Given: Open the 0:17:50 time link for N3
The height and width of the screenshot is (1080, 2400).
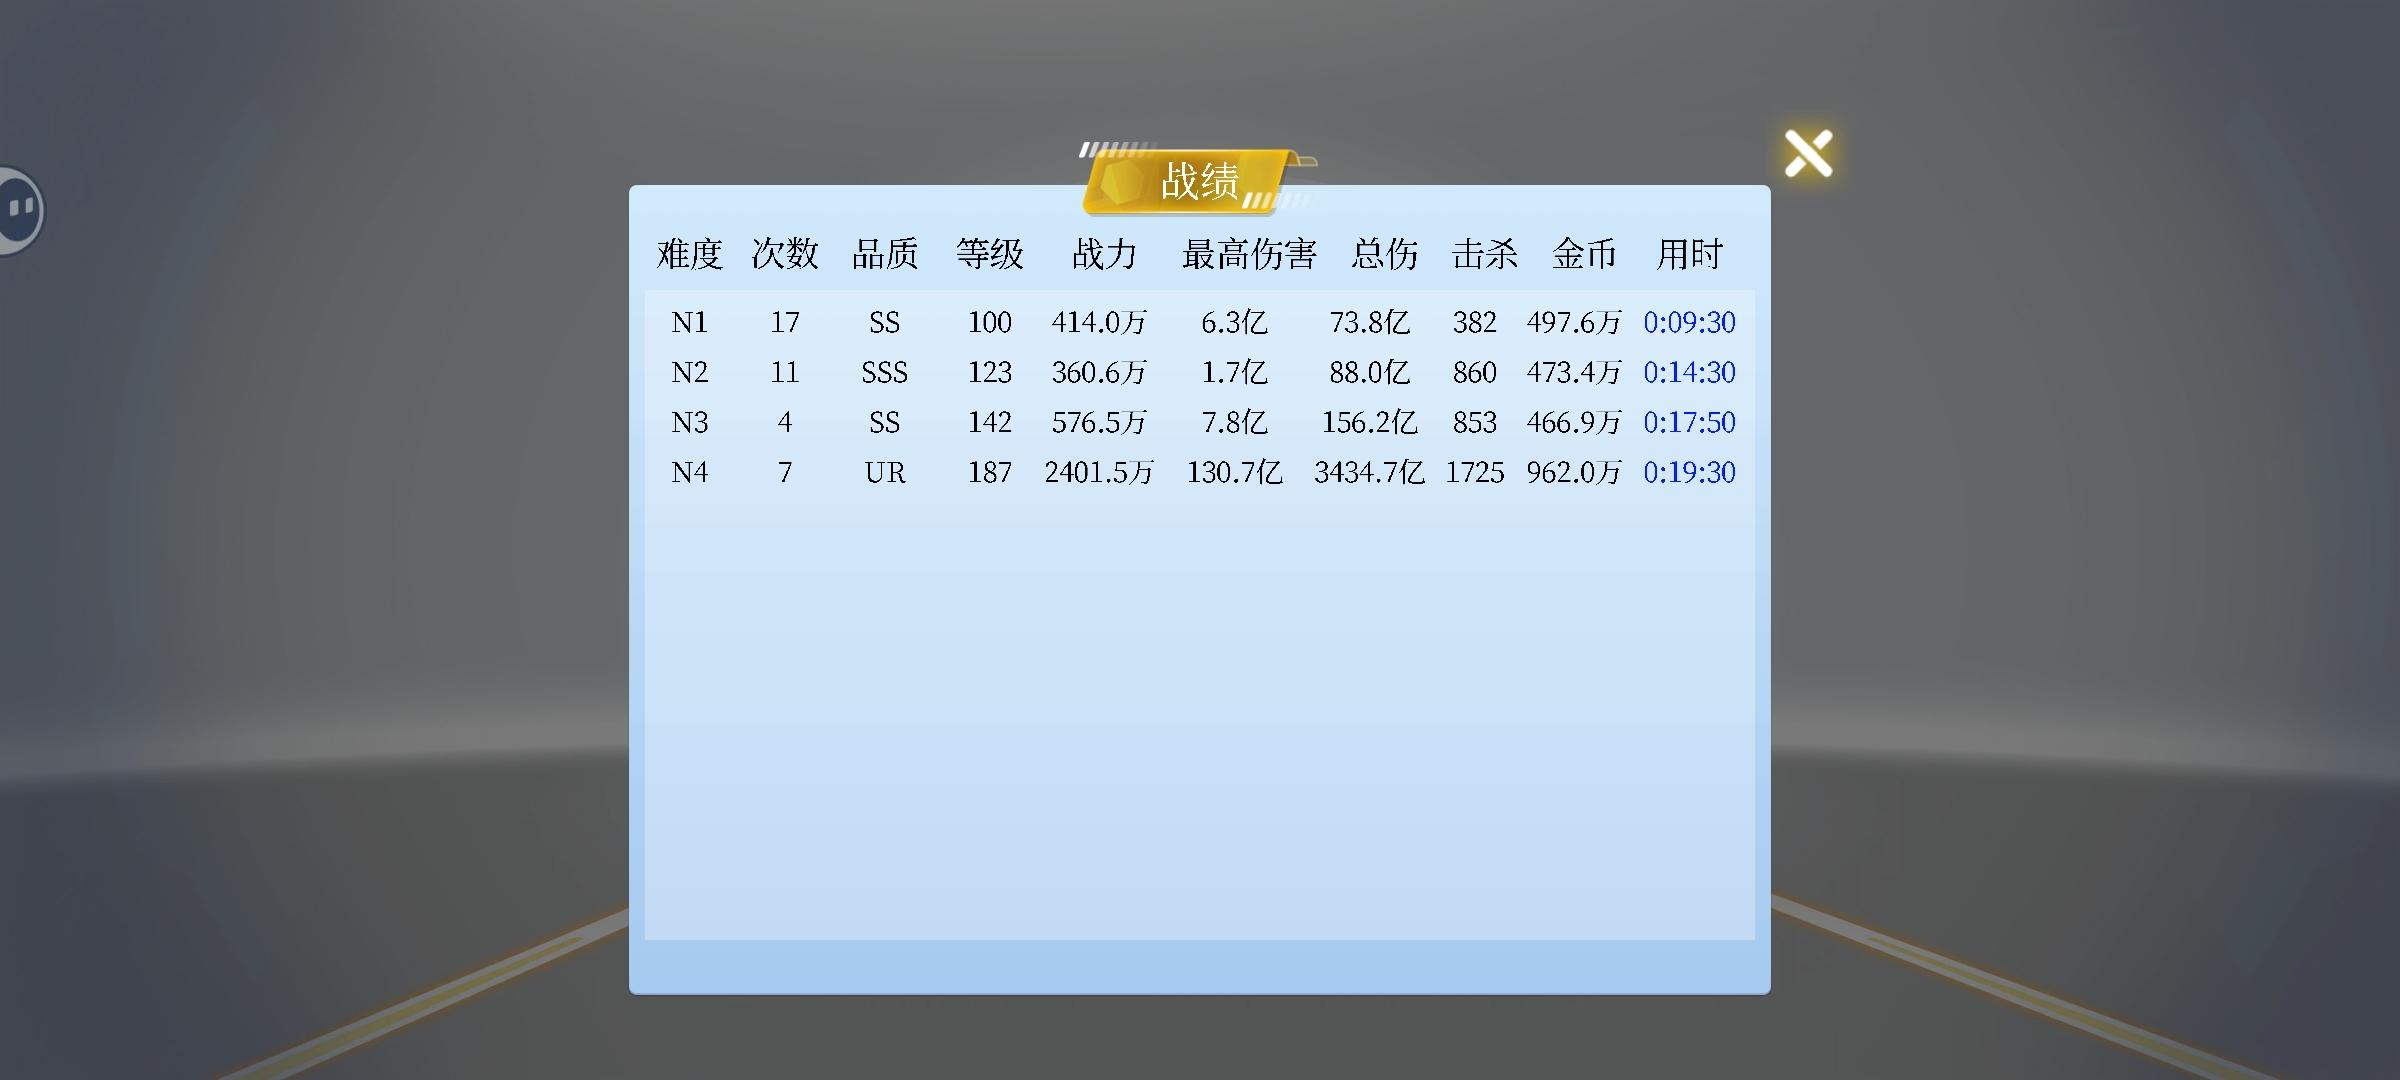Looking at the screenshot, I should pyautogui.click(x=1689, y=422).
